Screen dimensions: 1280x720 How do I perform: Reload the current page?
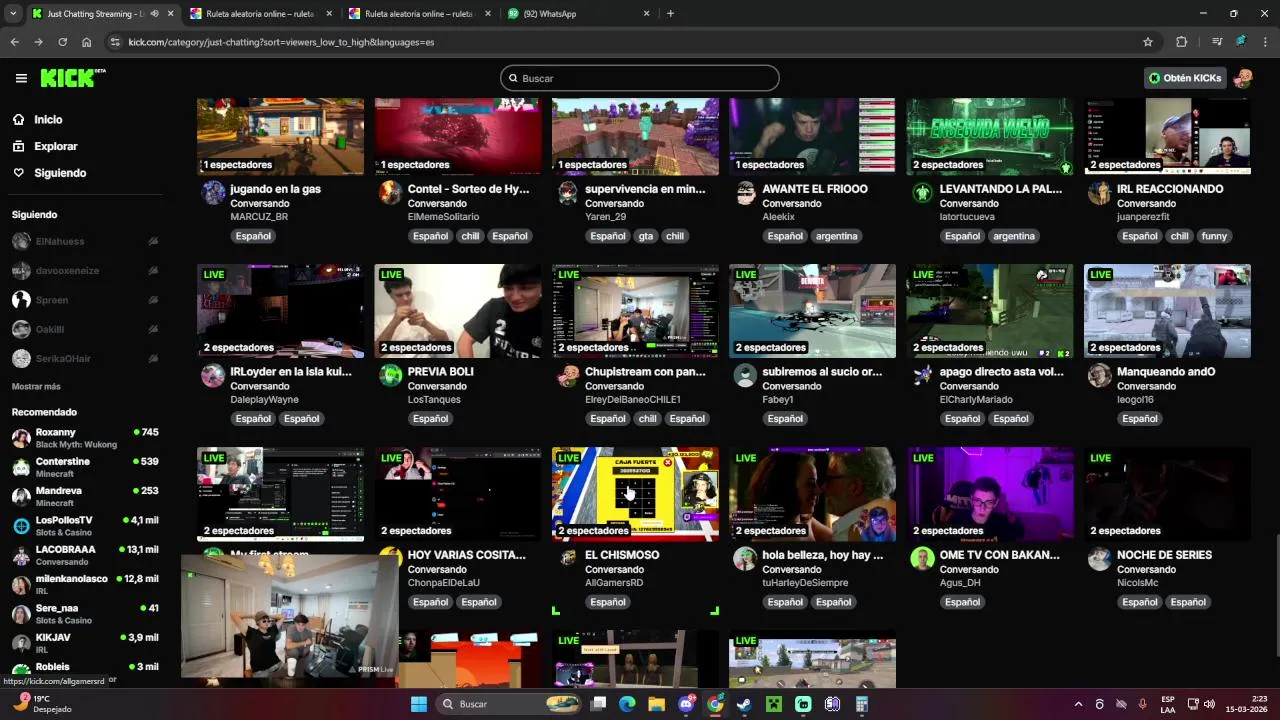coord(62,42)
